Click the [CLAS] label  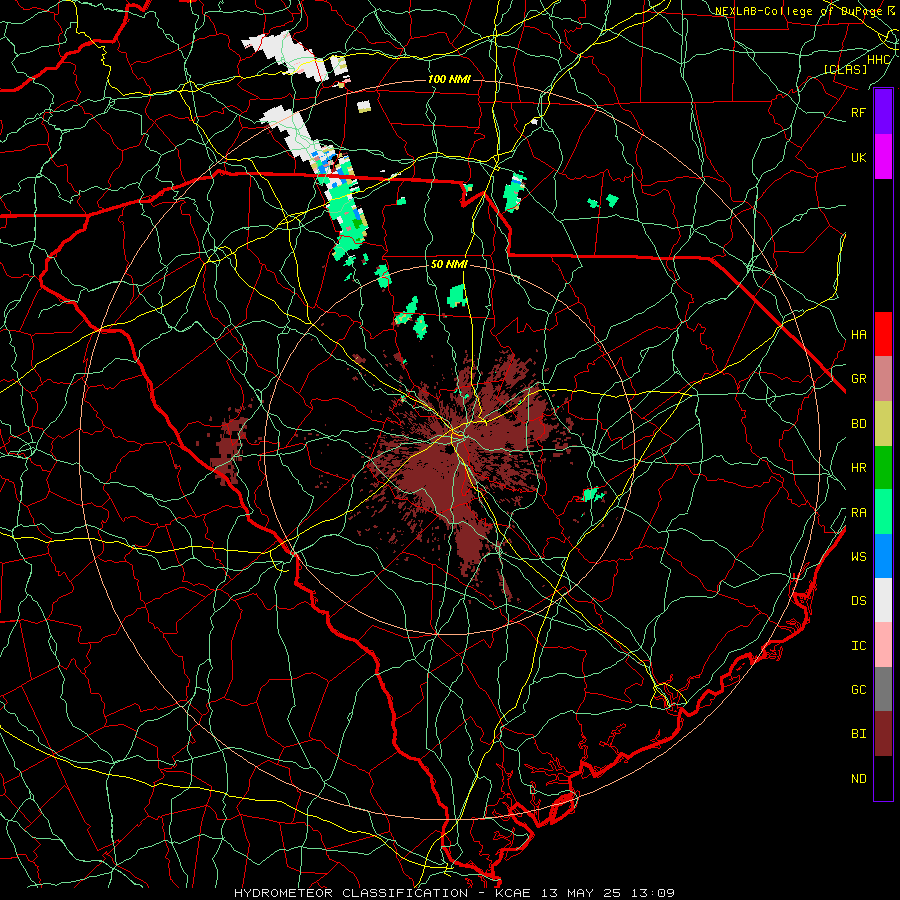point(845,69)
